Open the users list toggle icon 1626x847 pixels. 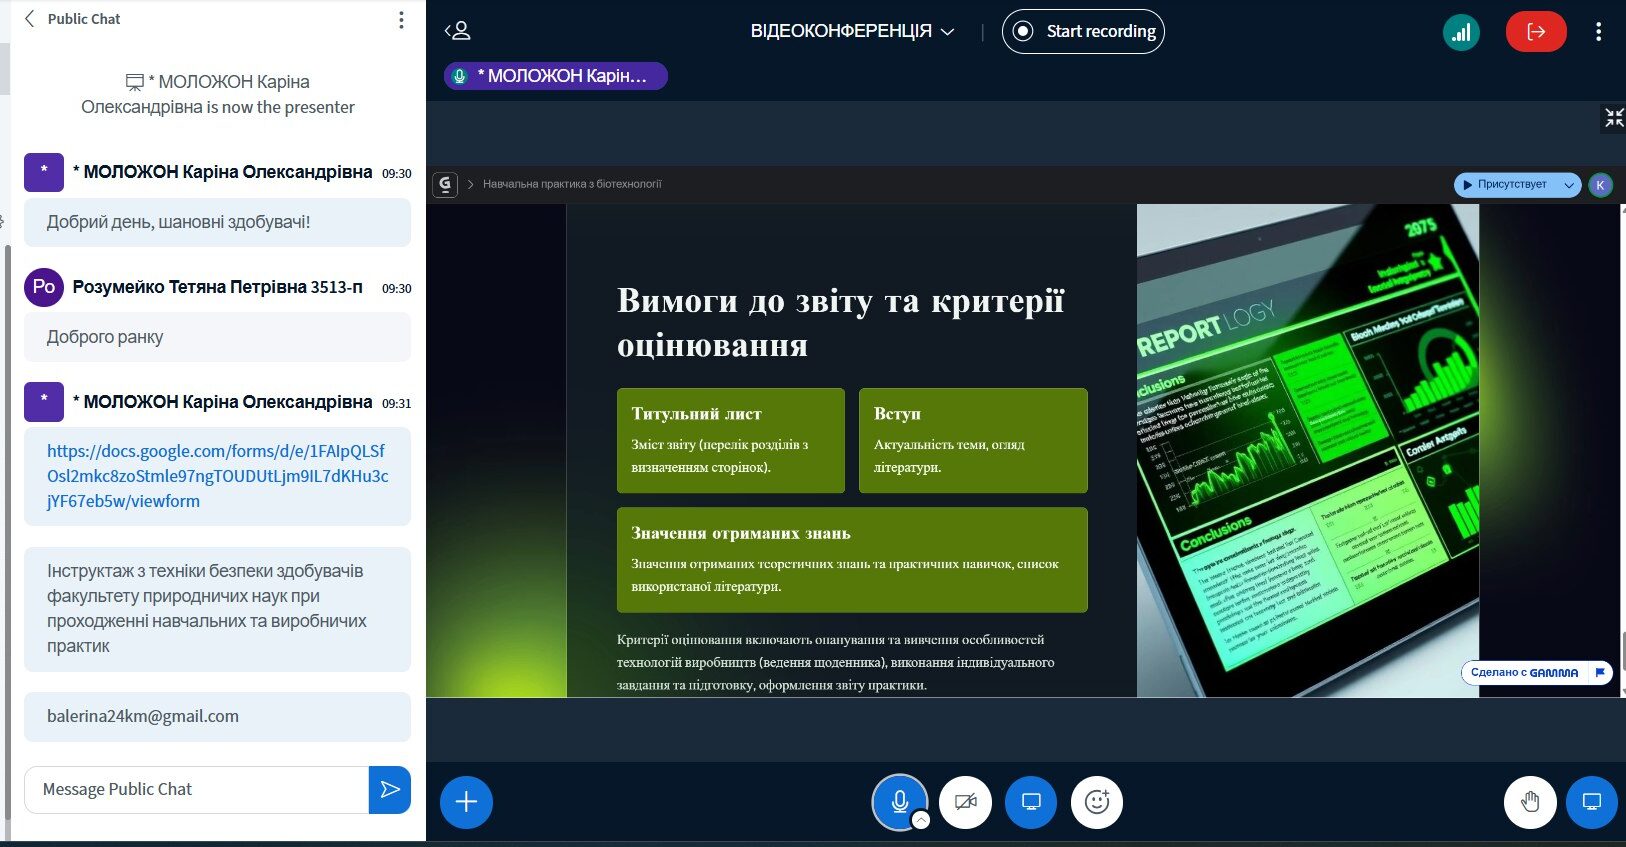tap(457, 31)
